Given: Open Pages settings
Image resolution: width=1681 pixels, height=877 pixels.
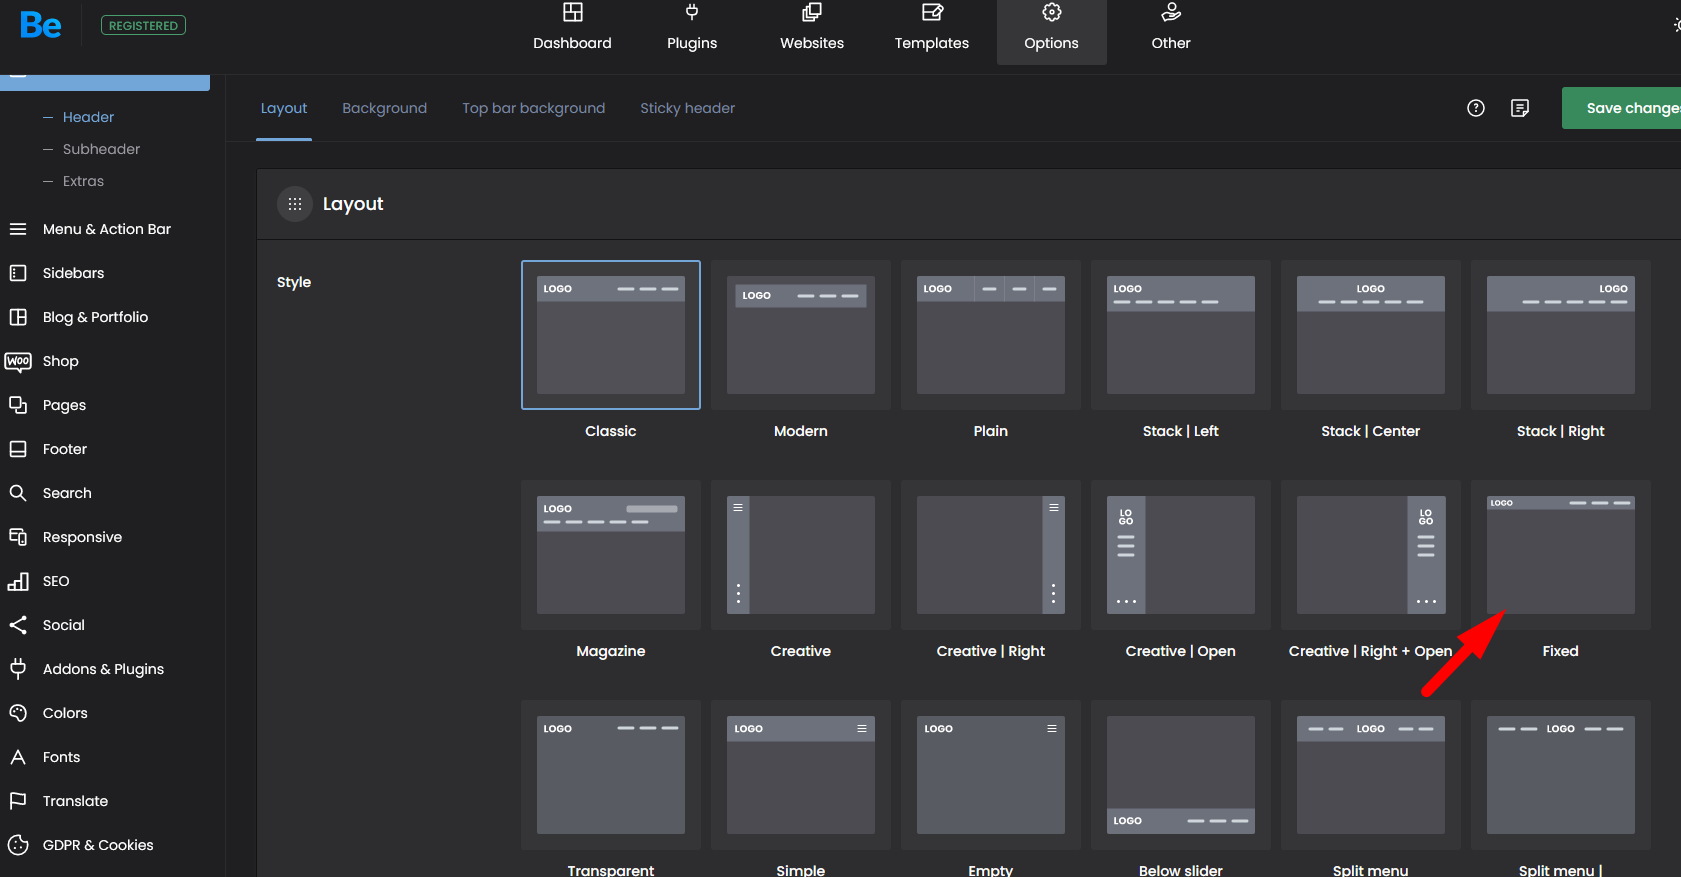Looking at the screenshot, I should [64, 405].
